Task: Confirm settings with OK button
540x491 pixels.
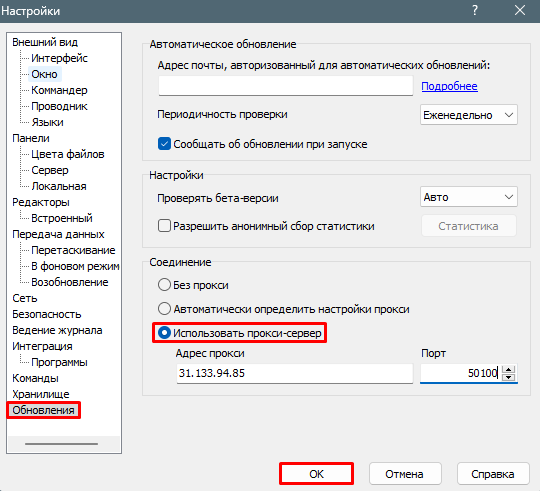Action: 316,474
